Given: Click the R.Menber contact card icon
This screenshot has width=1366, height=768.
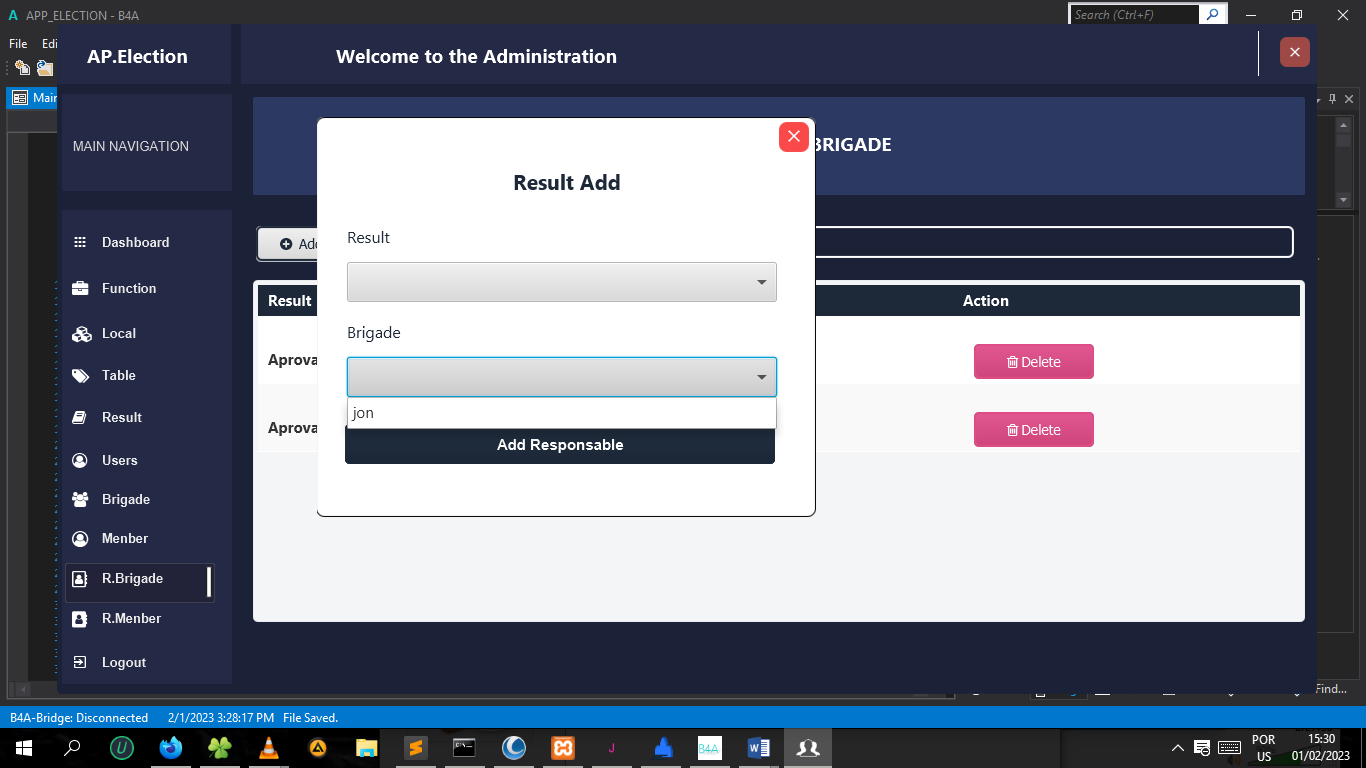Looking at the screenshot, I should (80, 619).
